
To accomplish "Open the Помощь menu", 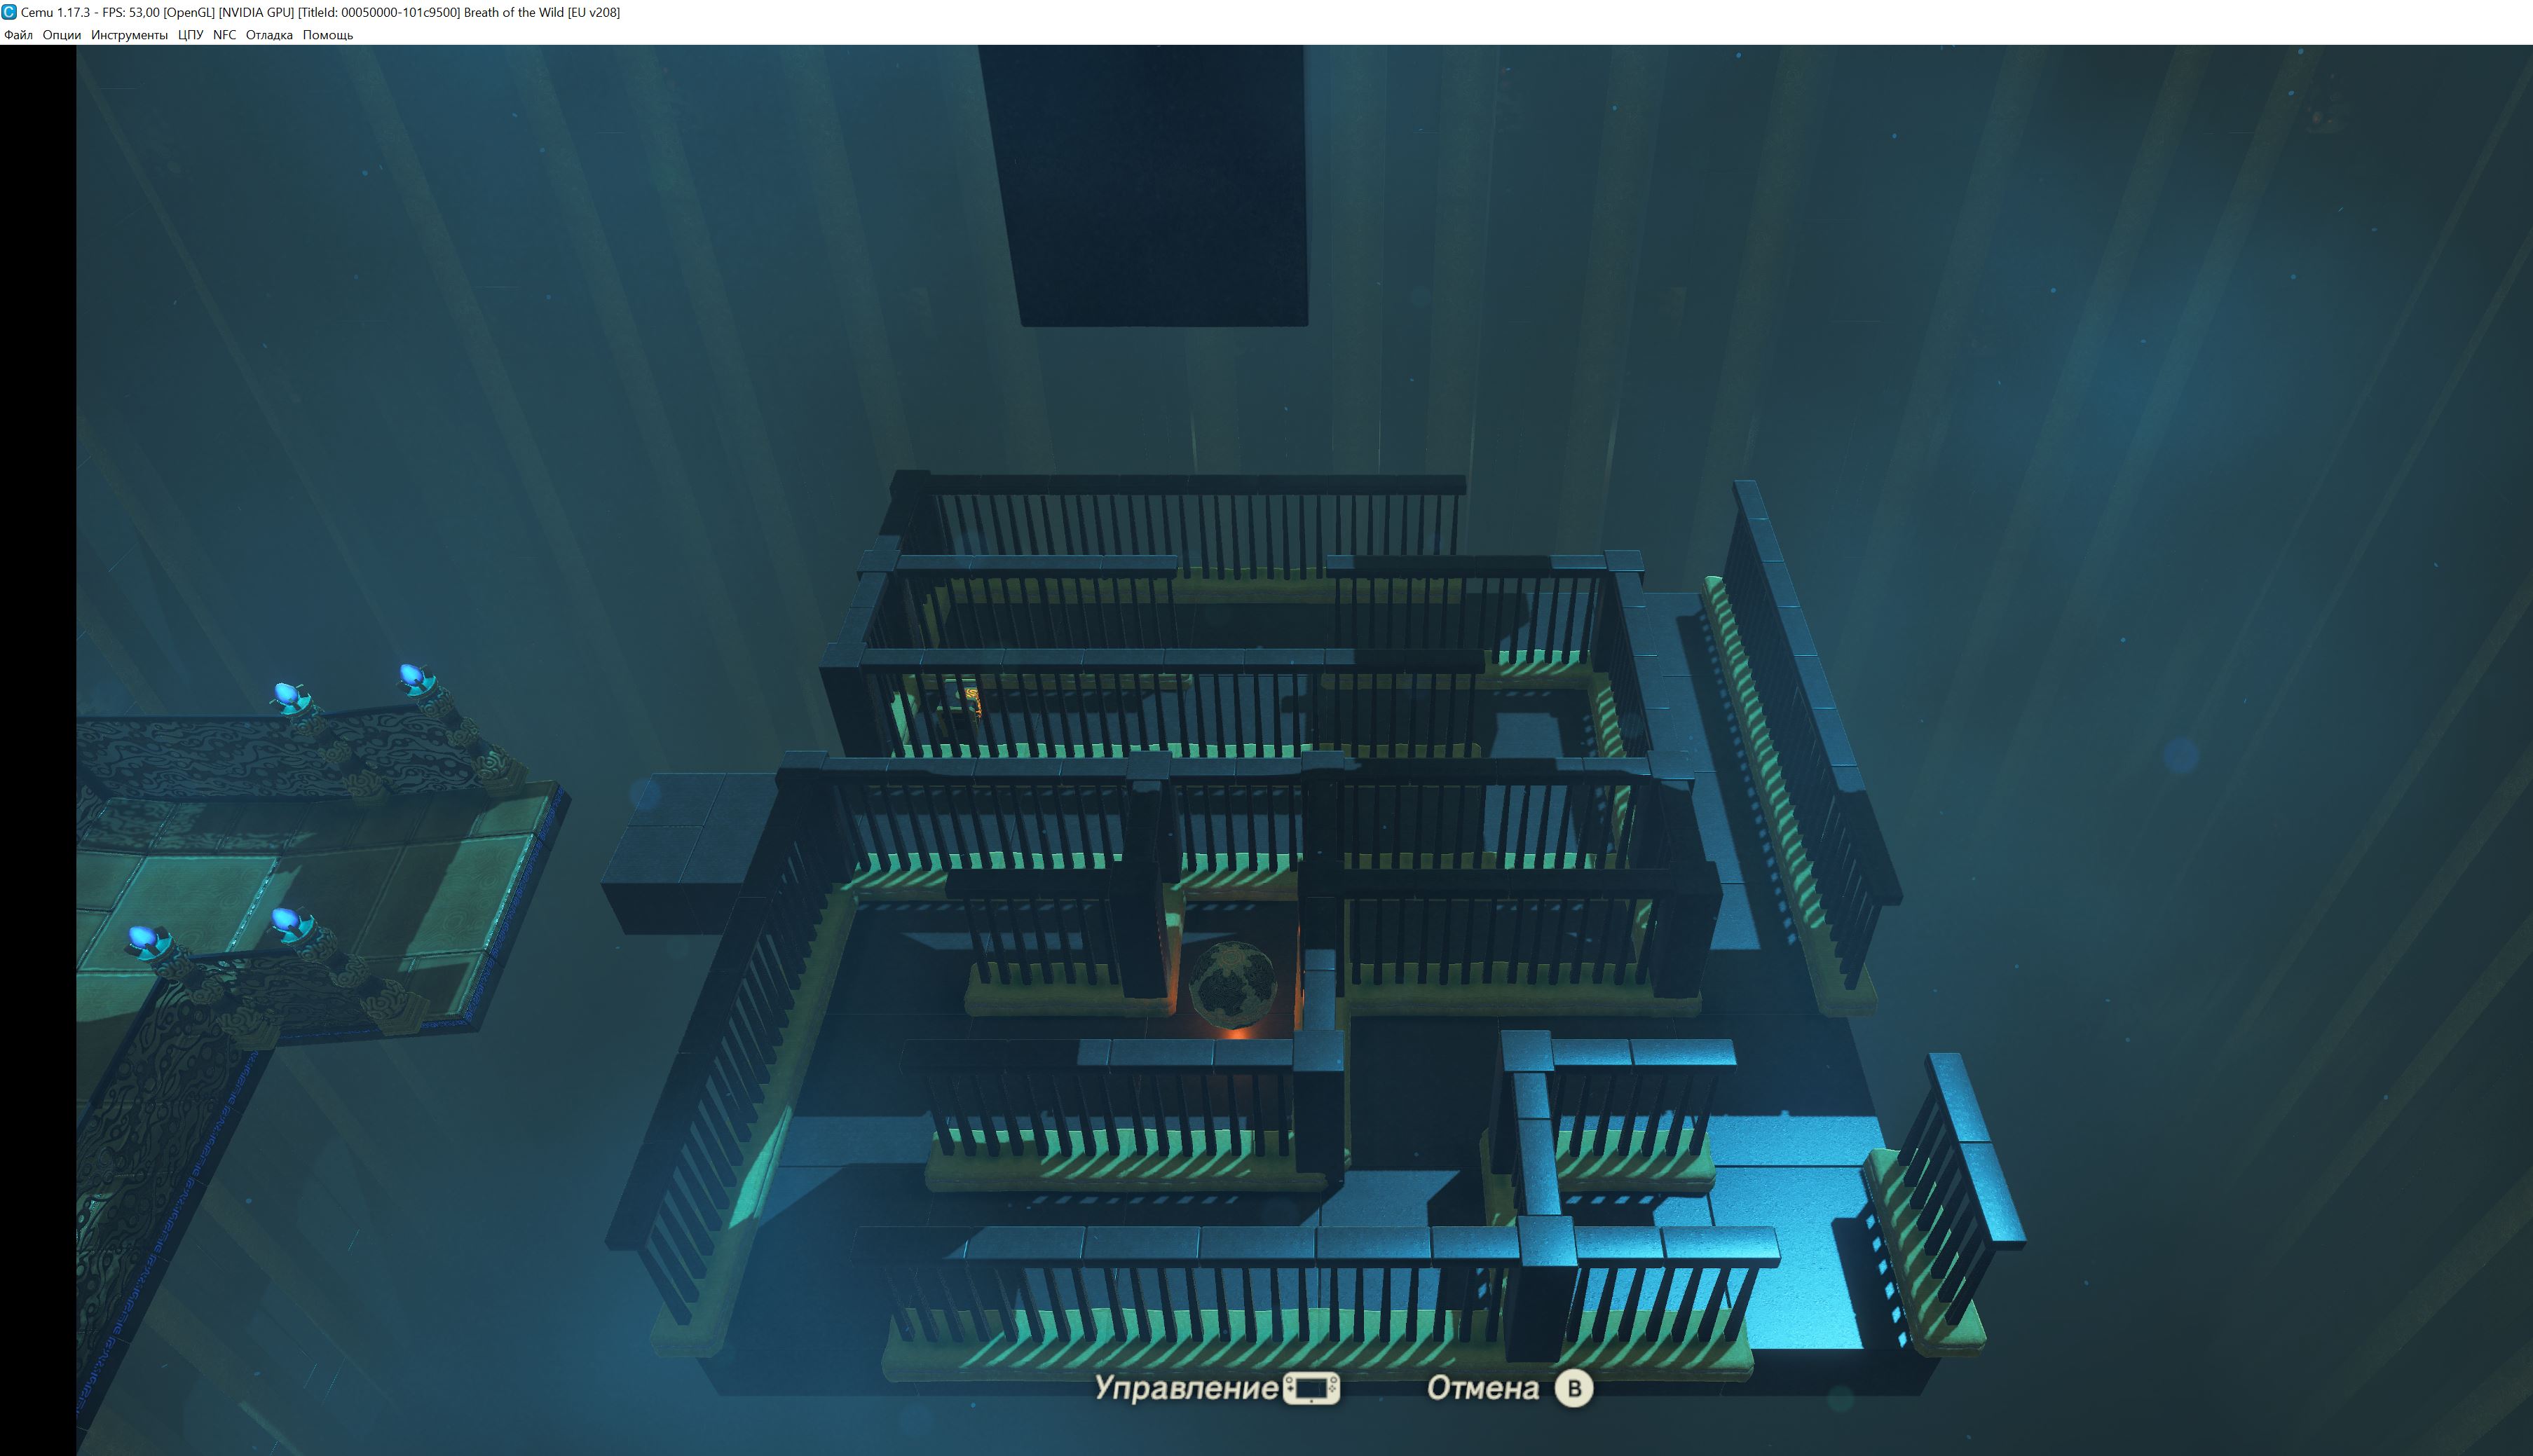I will tap(327, 35).
